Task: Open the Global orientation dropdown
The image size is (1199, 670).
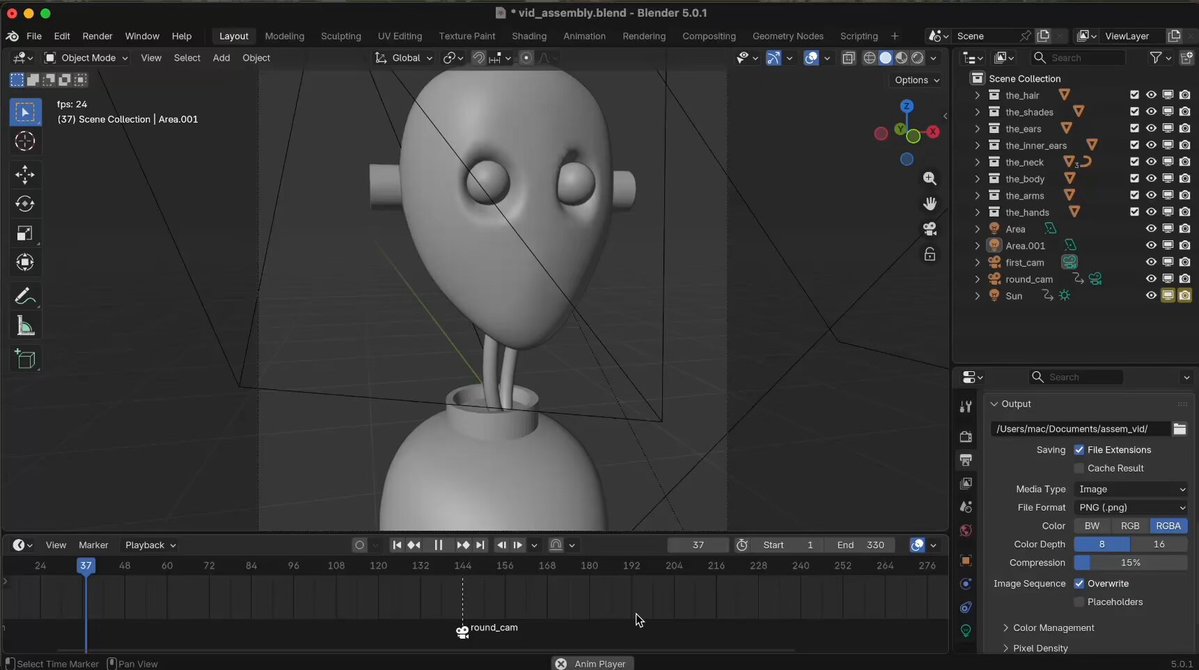Action: pyautogui.click(x=405, y=57)
